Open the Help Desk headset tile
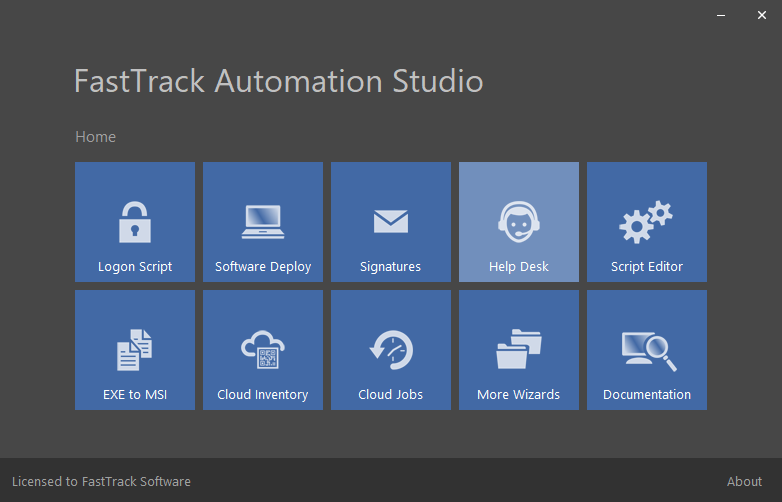 pos(519,222)
